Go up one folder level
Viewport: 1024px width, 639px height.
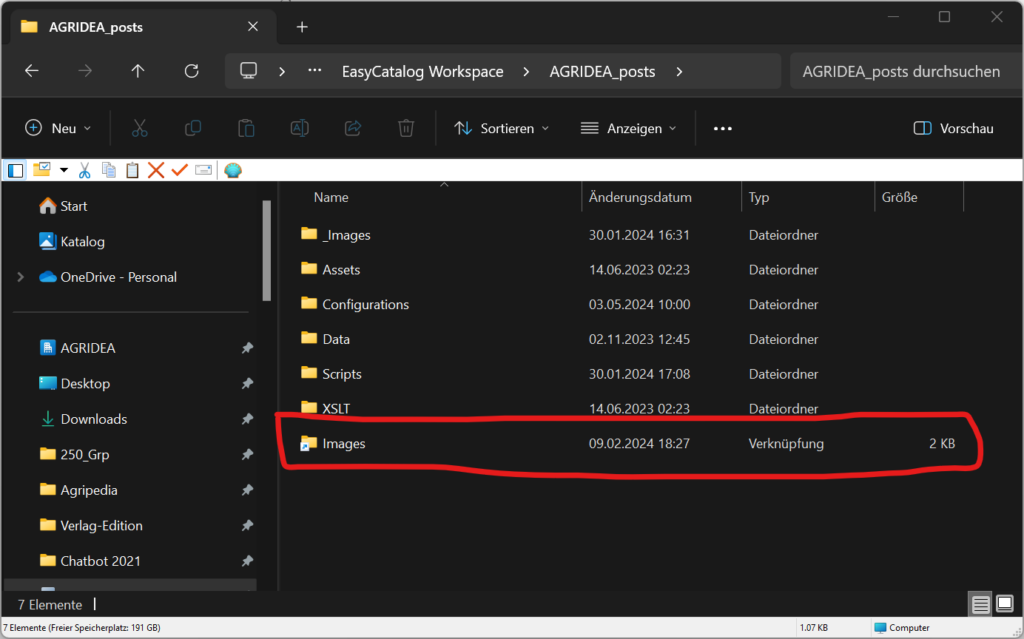pyautogui.click(x=138, y=71)
